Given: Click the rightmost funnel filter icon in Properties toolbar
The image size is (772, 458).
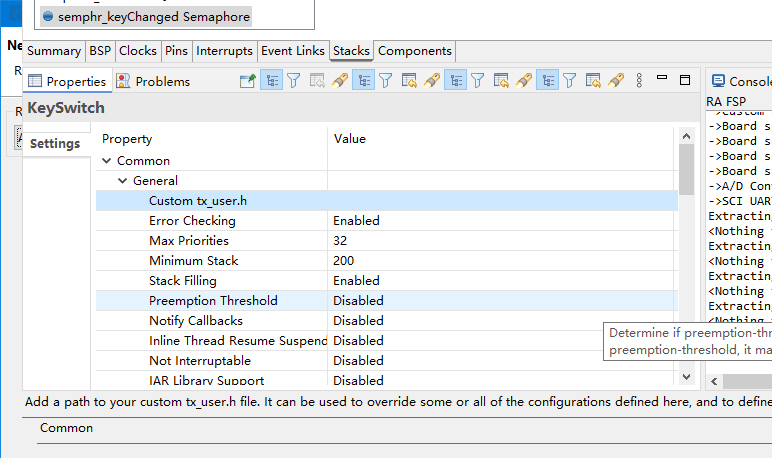Looking at the screenshot, I should tap(570, 81).
